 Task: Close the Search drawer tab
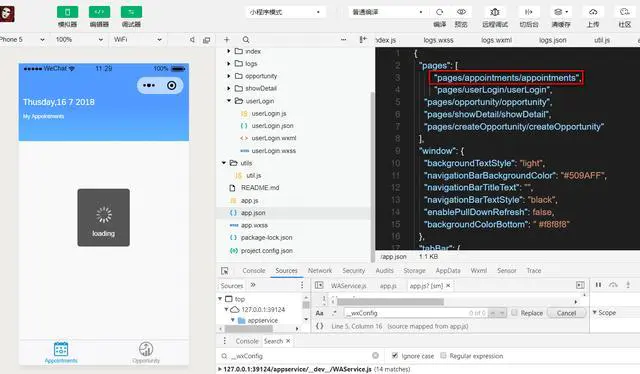[x=288, y=341]
